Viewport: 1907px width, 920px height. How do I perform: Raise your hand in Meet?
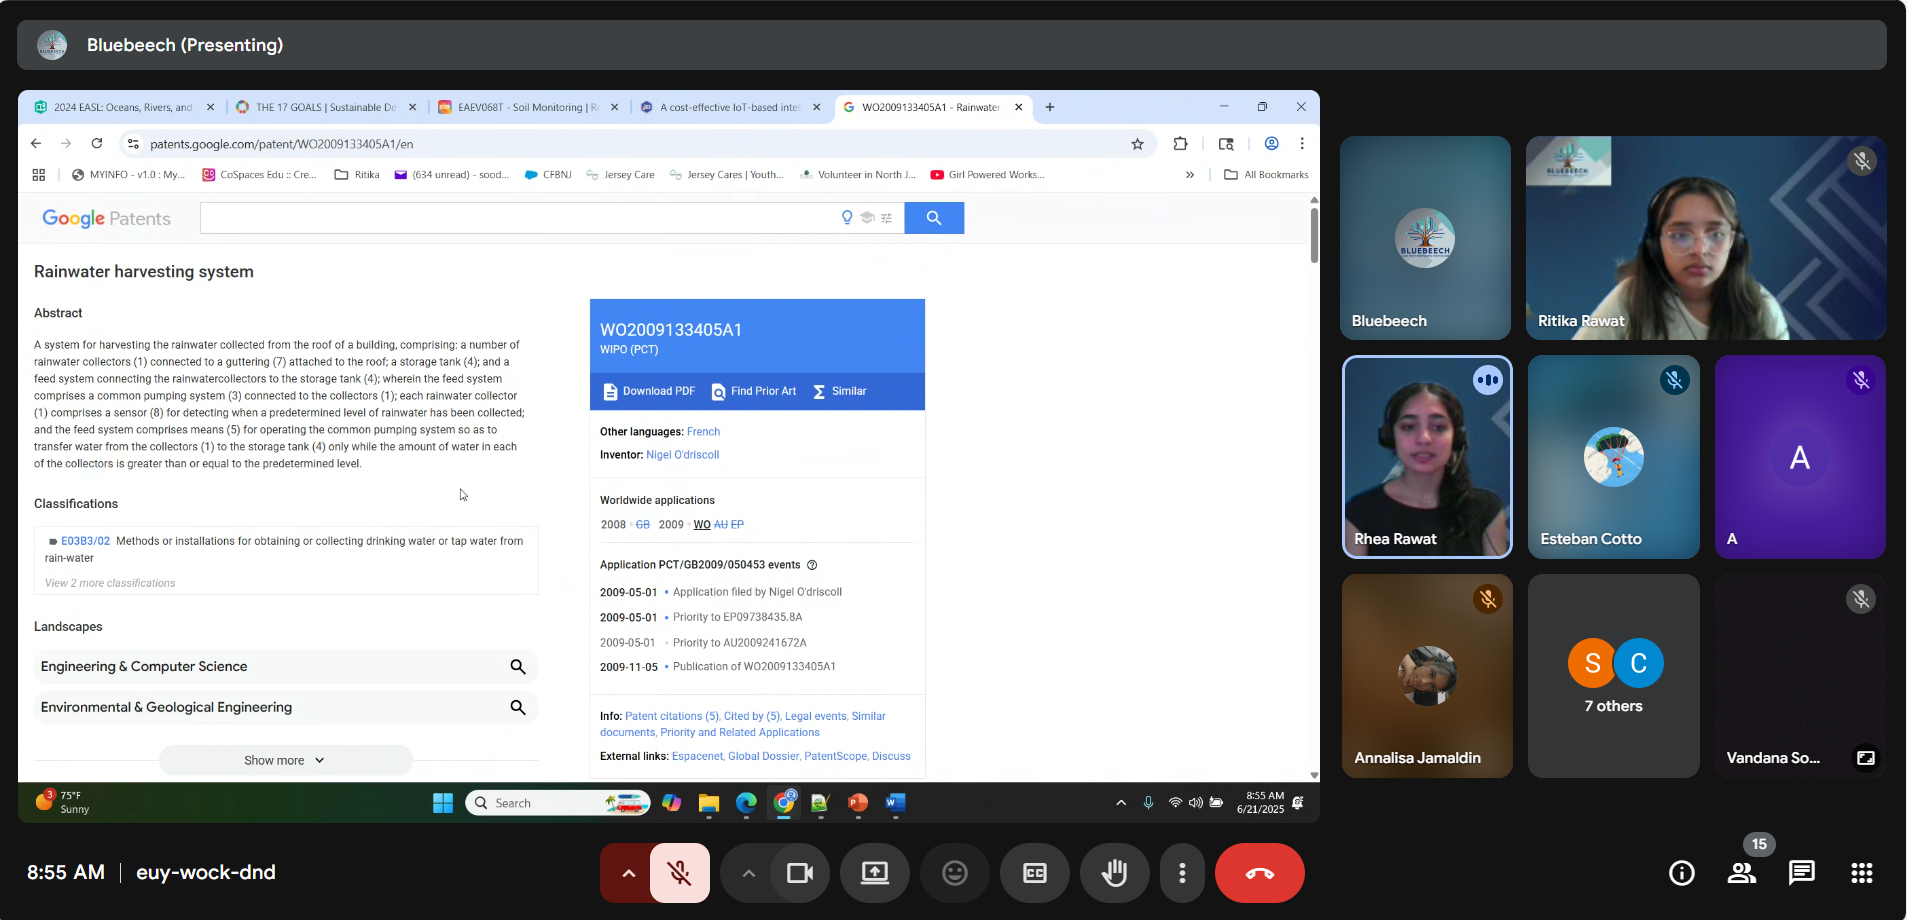[x=1114, y=872]
